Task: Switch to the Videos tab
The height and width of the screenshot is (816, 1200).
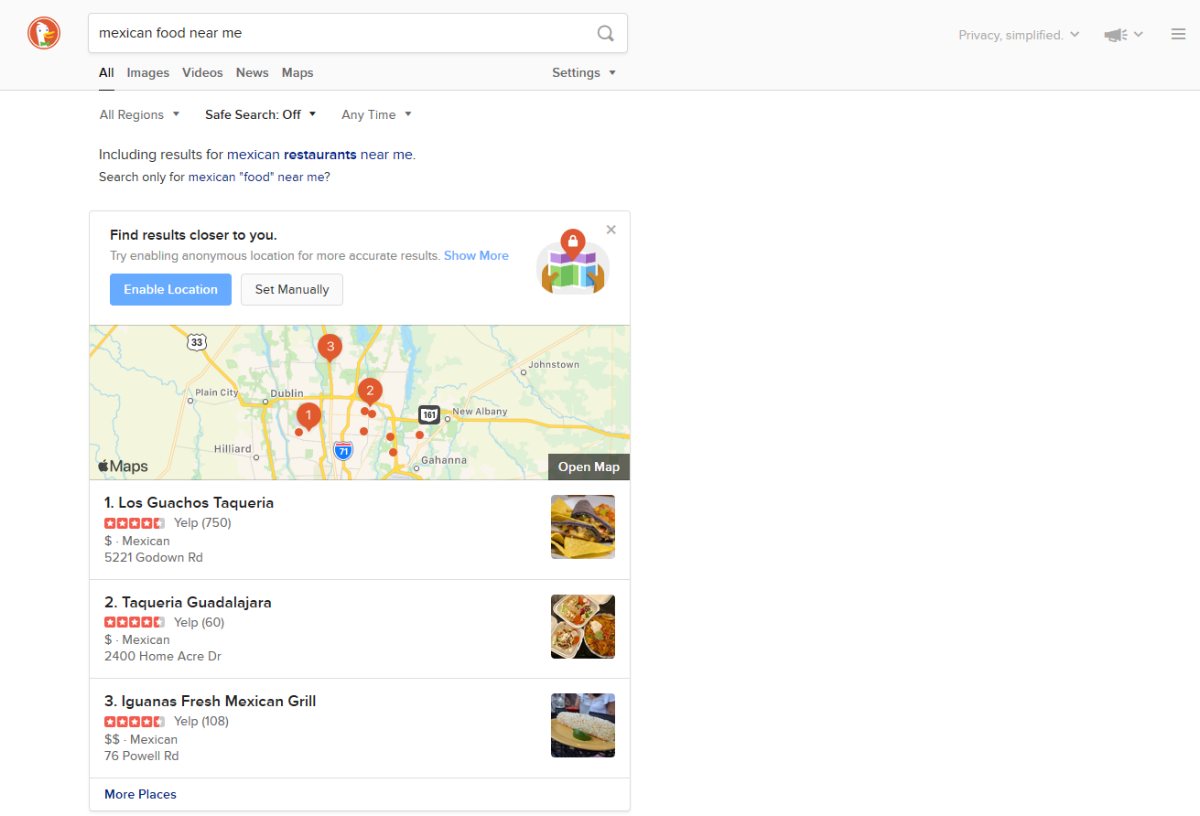Action: click(x=203, y=73)
